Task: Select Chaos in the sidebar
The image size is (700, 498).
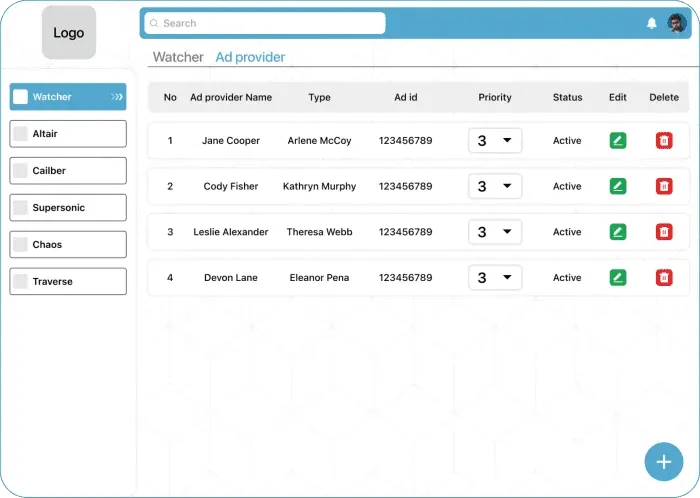Action: point(68,245)
